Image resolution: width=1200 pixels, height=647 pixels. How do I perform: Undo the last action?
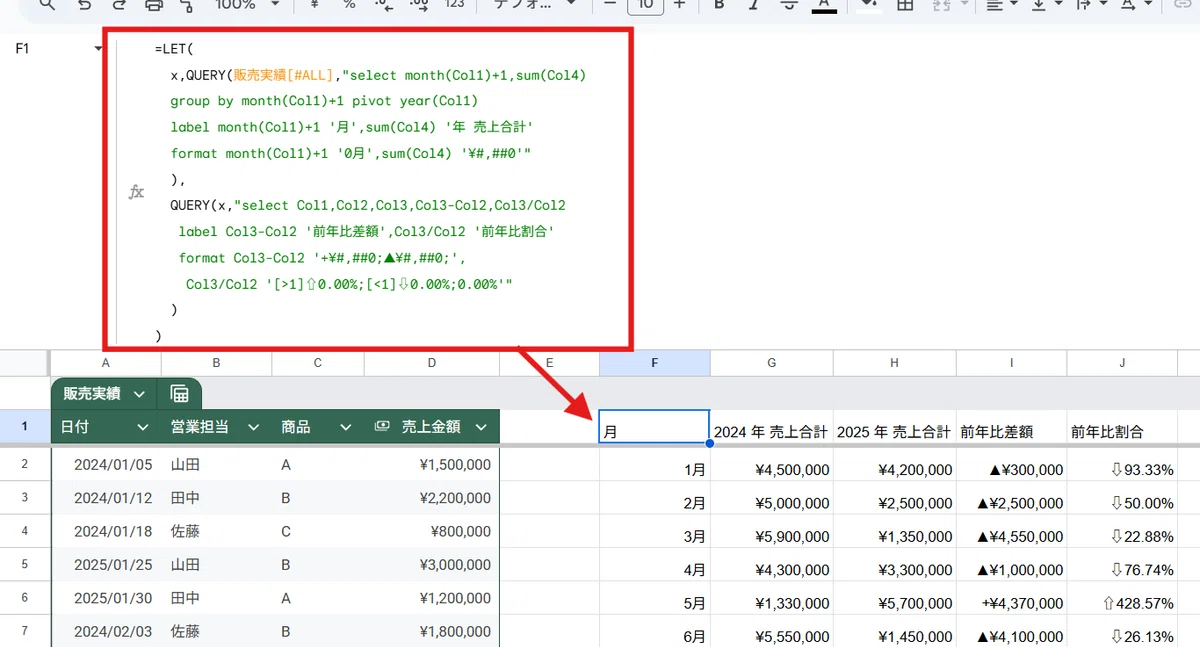point(85,5)
